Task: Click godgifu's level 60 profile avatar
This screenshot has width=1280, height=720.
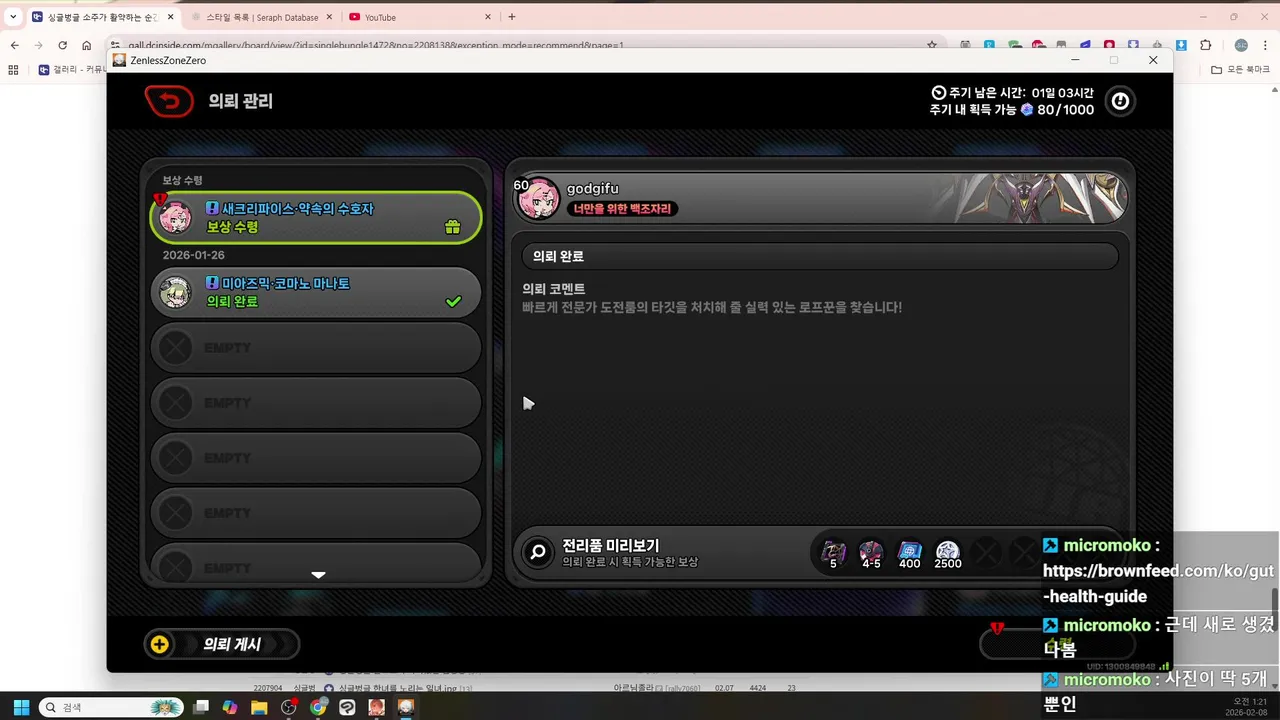Action: pyautogui.click(x=538, y=198)
